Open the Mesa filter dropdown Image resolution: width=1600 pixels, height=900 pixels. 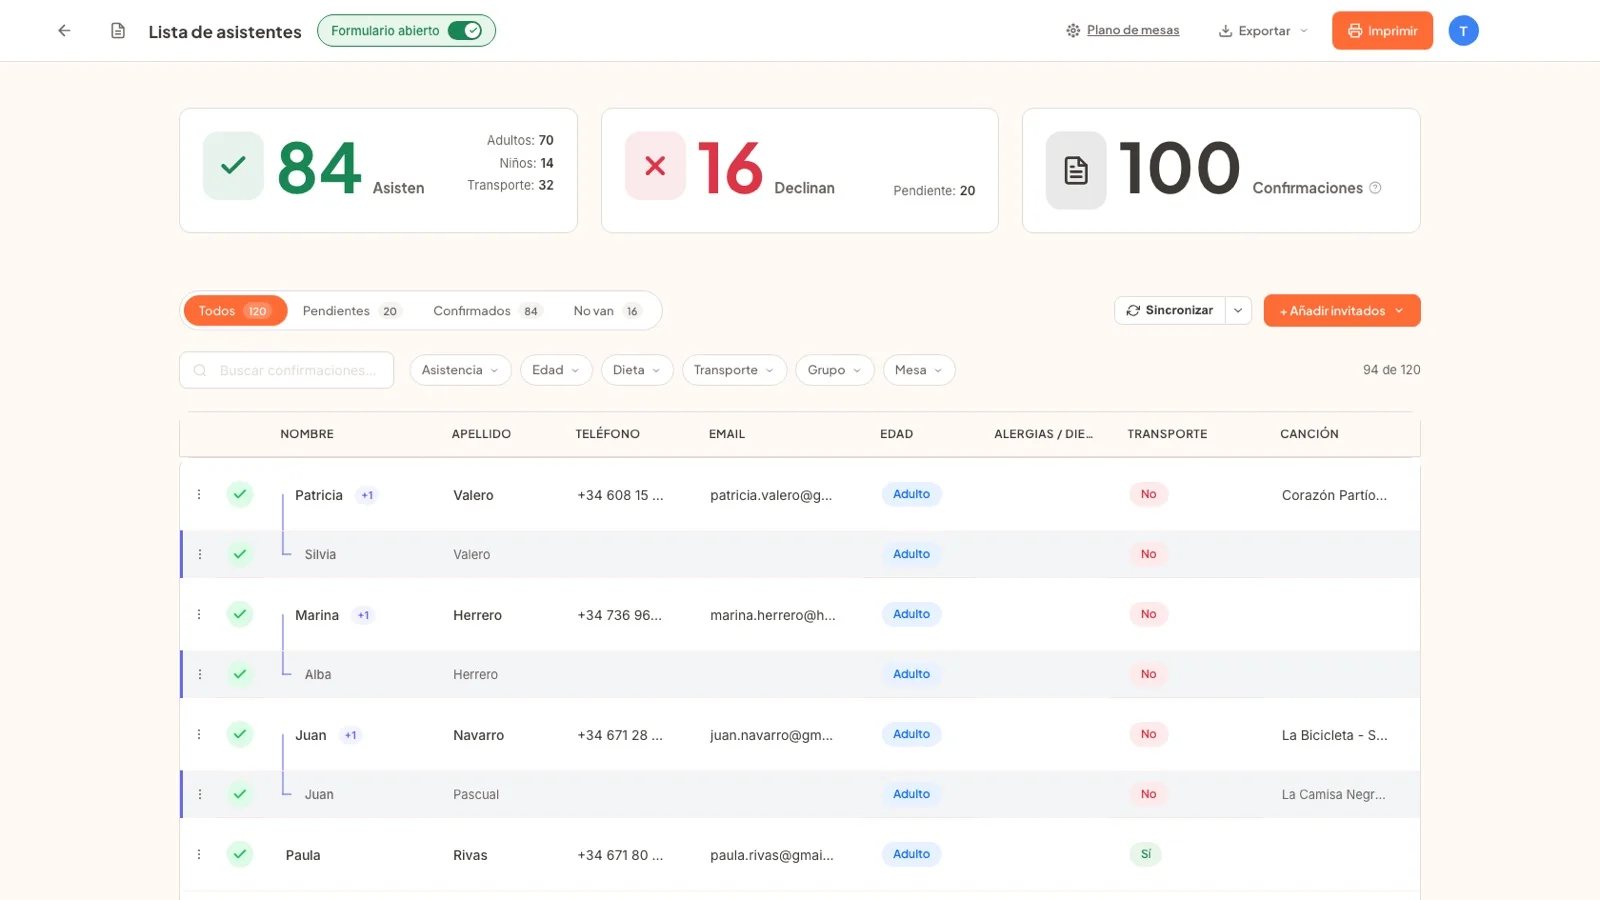[x=918, y=370]
